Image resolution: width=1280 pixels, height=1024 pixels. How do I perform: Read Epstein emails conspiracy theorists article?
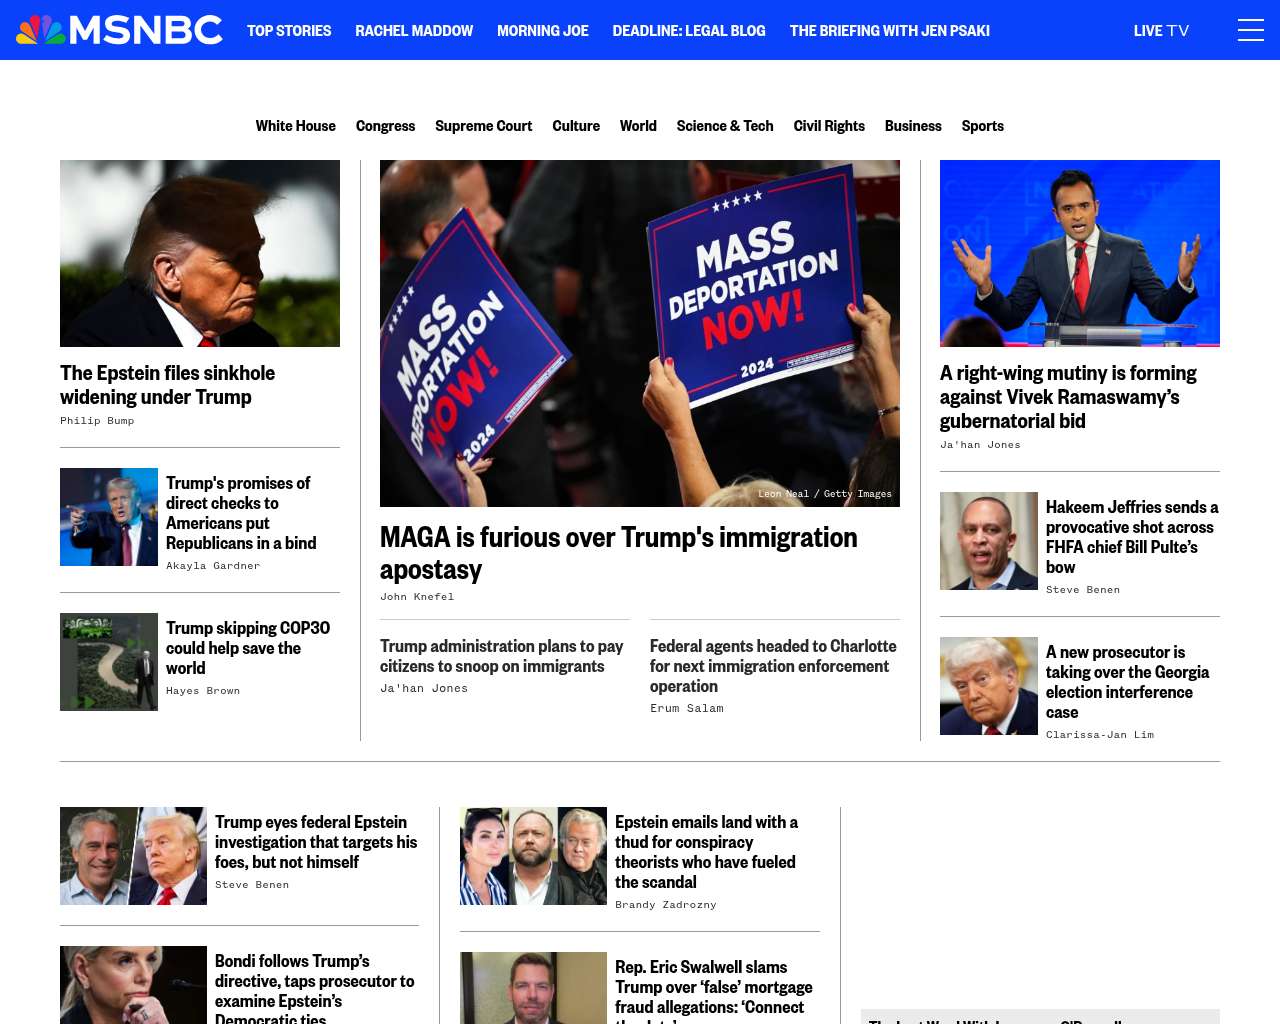point(706,852)
